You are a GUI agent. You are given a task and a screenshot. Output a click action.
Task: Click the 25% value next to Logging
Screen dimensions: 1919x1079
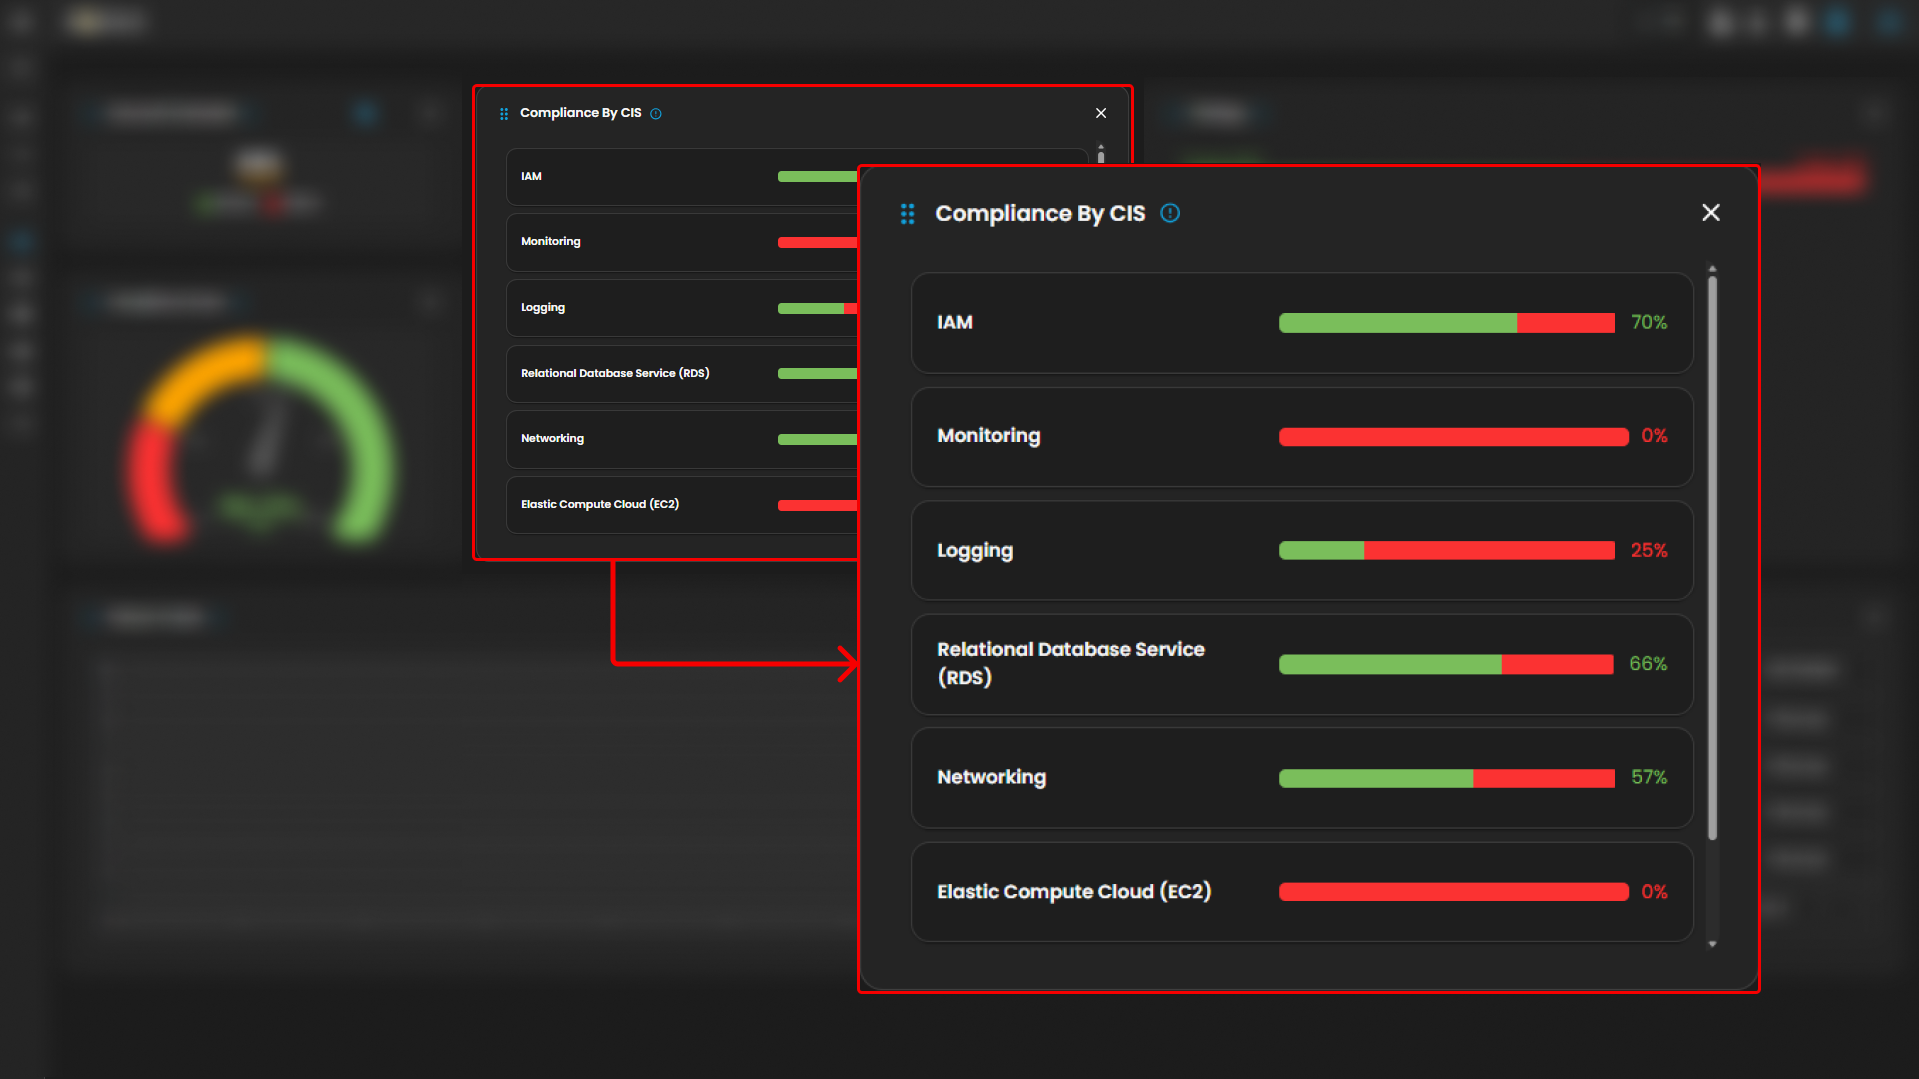[1648, 550]
